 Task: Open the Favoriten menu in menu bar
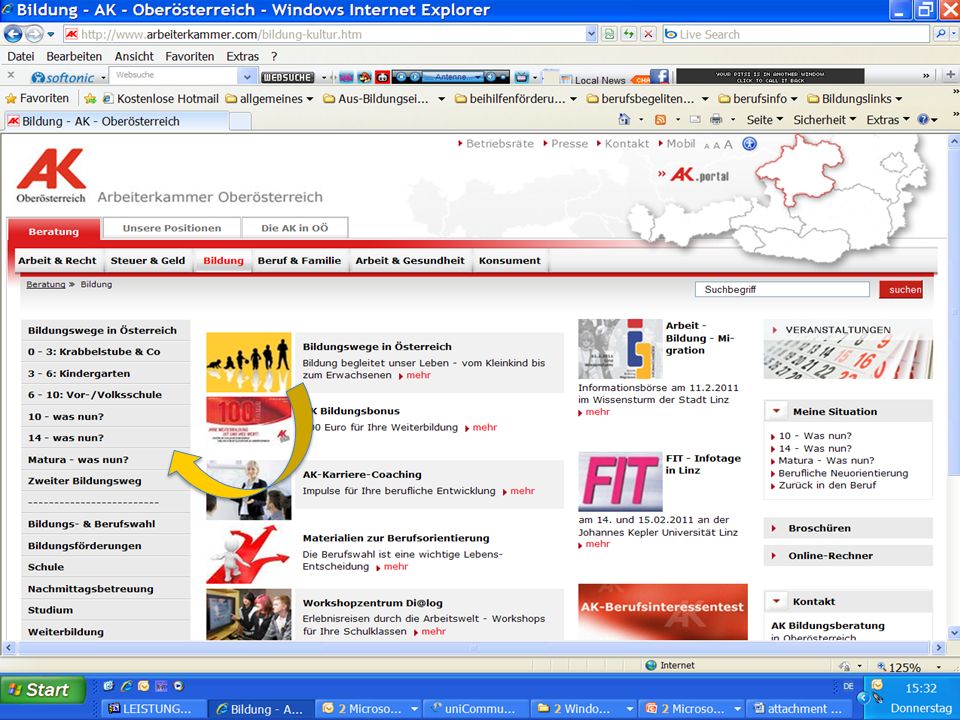click(190, 56)
